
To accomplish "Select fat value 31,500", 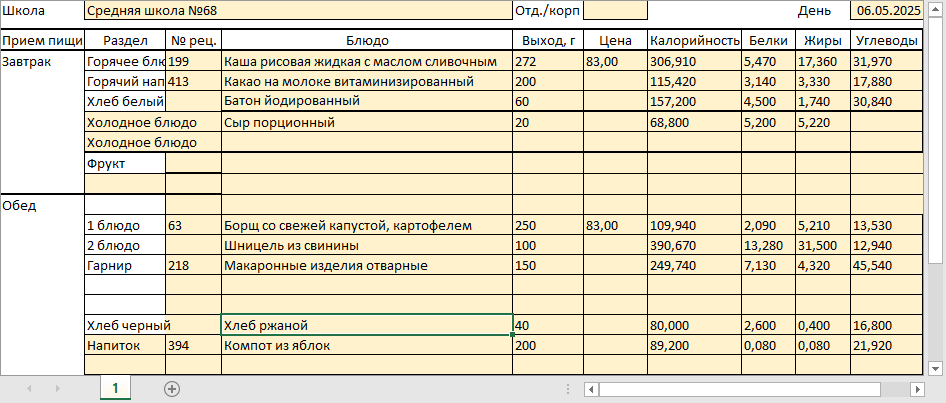I will click(x=823, y=246).
